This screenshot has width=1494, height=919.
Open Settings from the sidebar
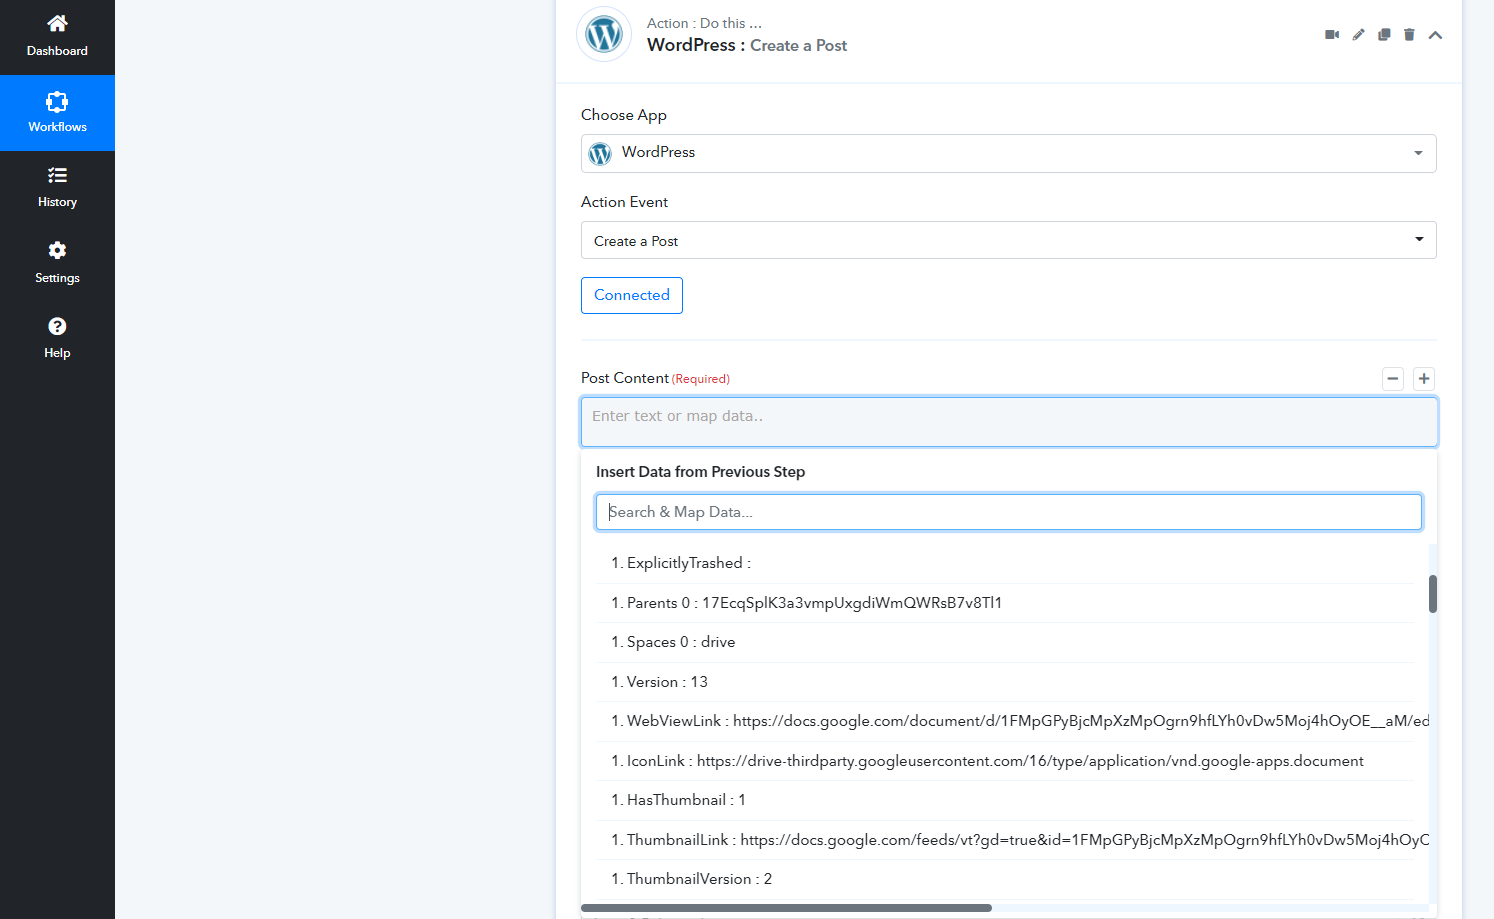coord(57,263)
